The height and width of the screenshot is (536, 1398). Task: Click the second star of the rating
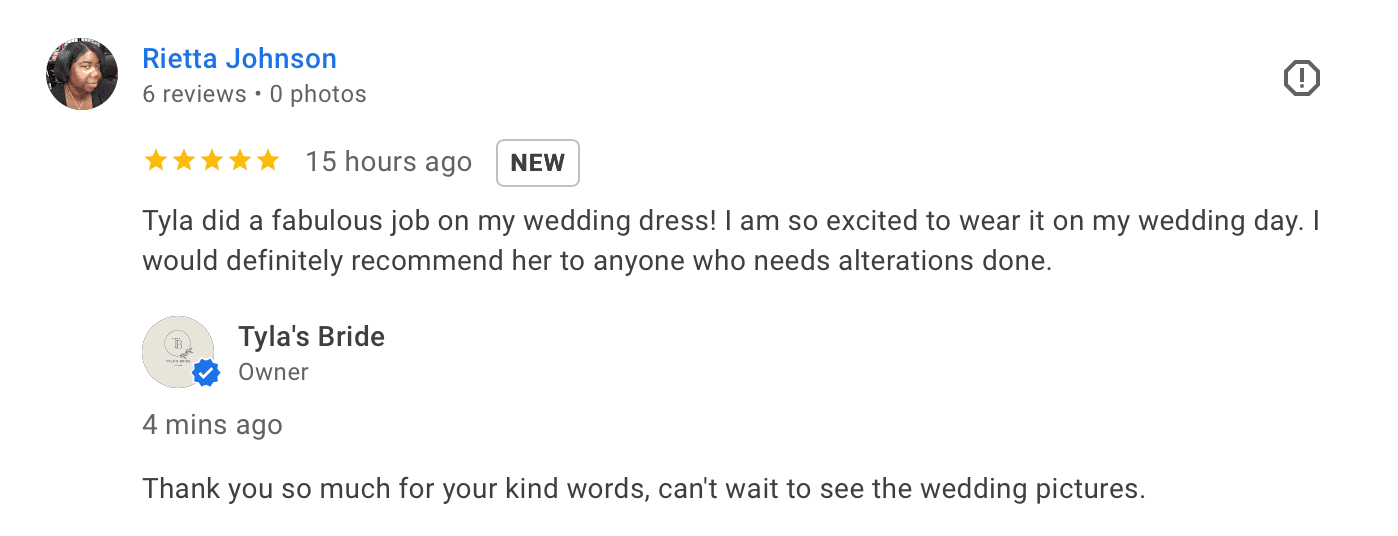click(x=184, y=161)
